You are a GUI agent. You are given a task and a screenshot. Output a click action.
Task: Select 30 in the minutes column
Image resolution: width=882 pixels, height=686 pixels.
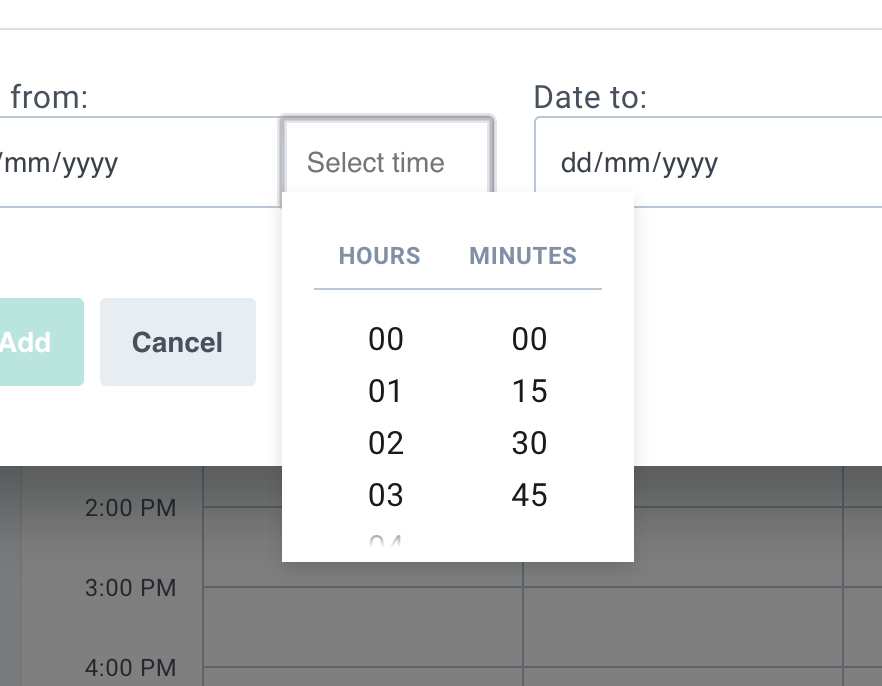point(529,443)
